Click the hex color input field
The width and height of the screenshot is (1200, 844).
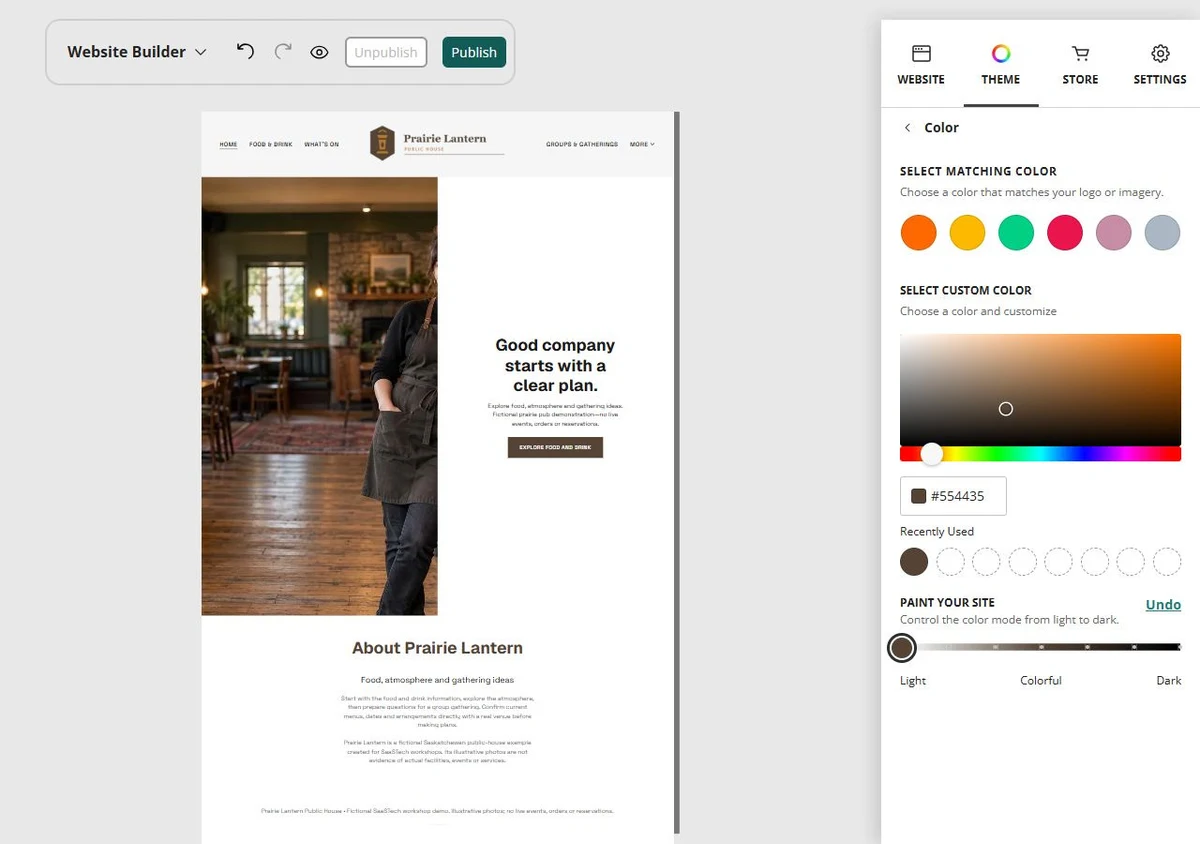coord(953,496)
